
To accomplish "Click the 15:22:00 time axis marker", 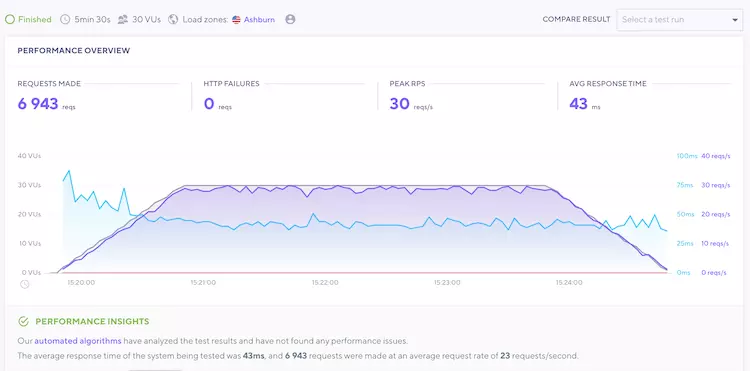I will pos(325,283).
